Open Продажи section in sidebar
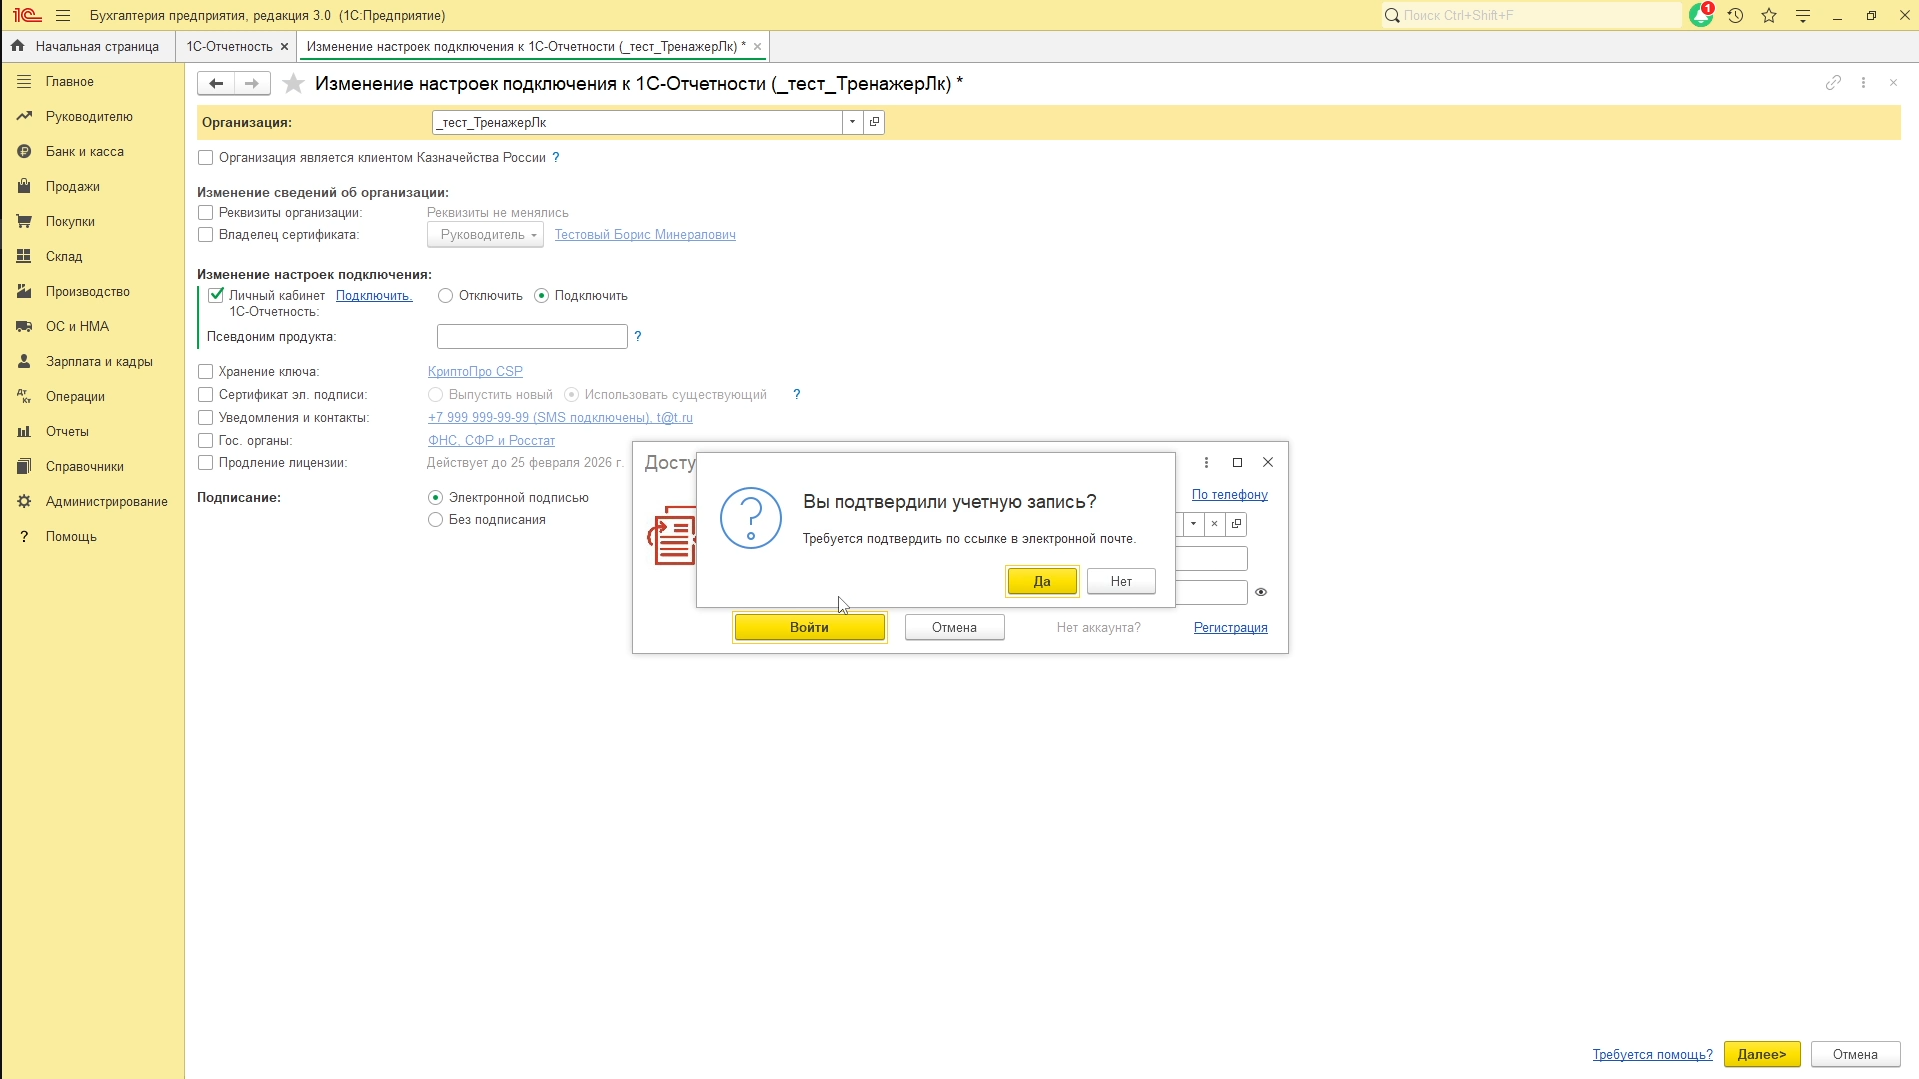This screenshot has height=1079, width=1919. tap(93, 186)
